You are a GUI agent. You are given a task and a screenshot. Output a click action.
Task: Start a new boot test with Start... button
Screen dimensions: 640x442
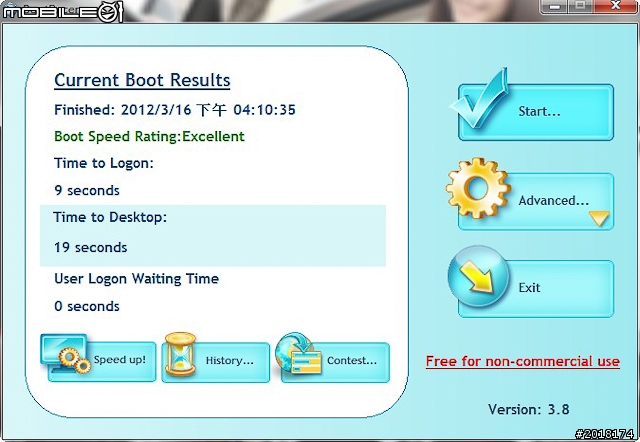(536, 112)
